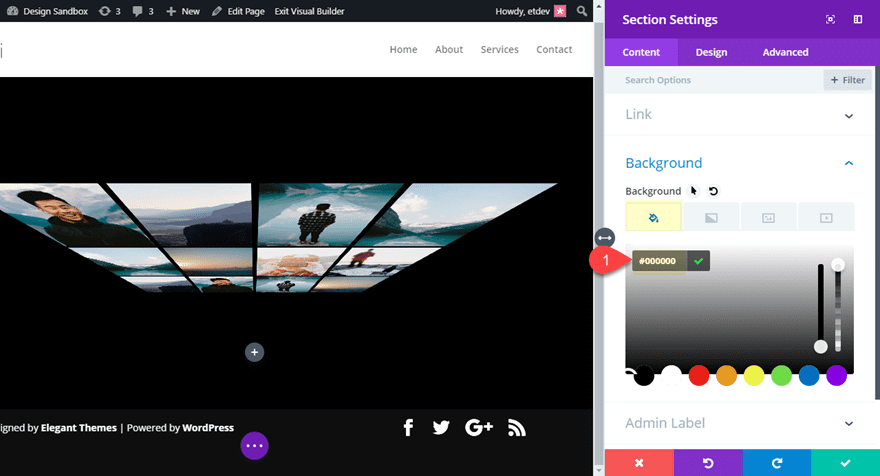Click the hover cursor icon beside Background
Screen dimensions: 880x476
(x=694, y=191)
